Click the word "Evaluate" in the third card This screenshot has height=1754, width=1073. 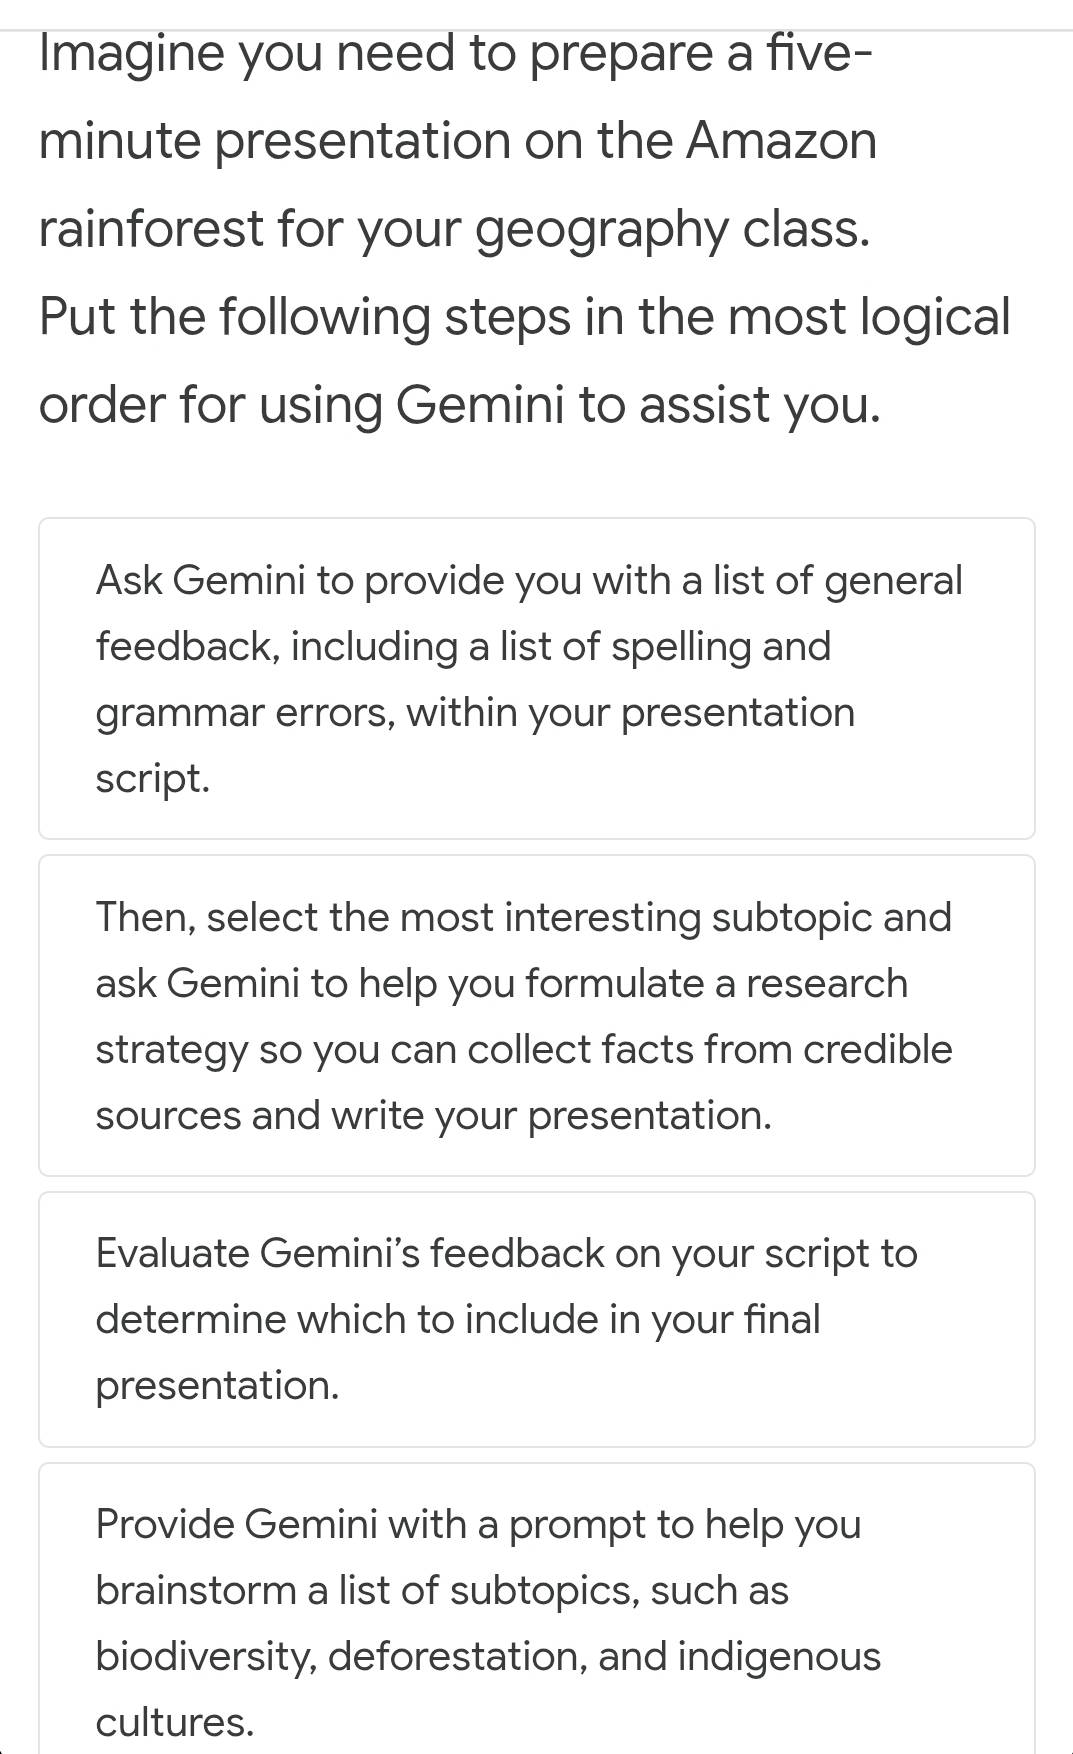coord(172,1254)
